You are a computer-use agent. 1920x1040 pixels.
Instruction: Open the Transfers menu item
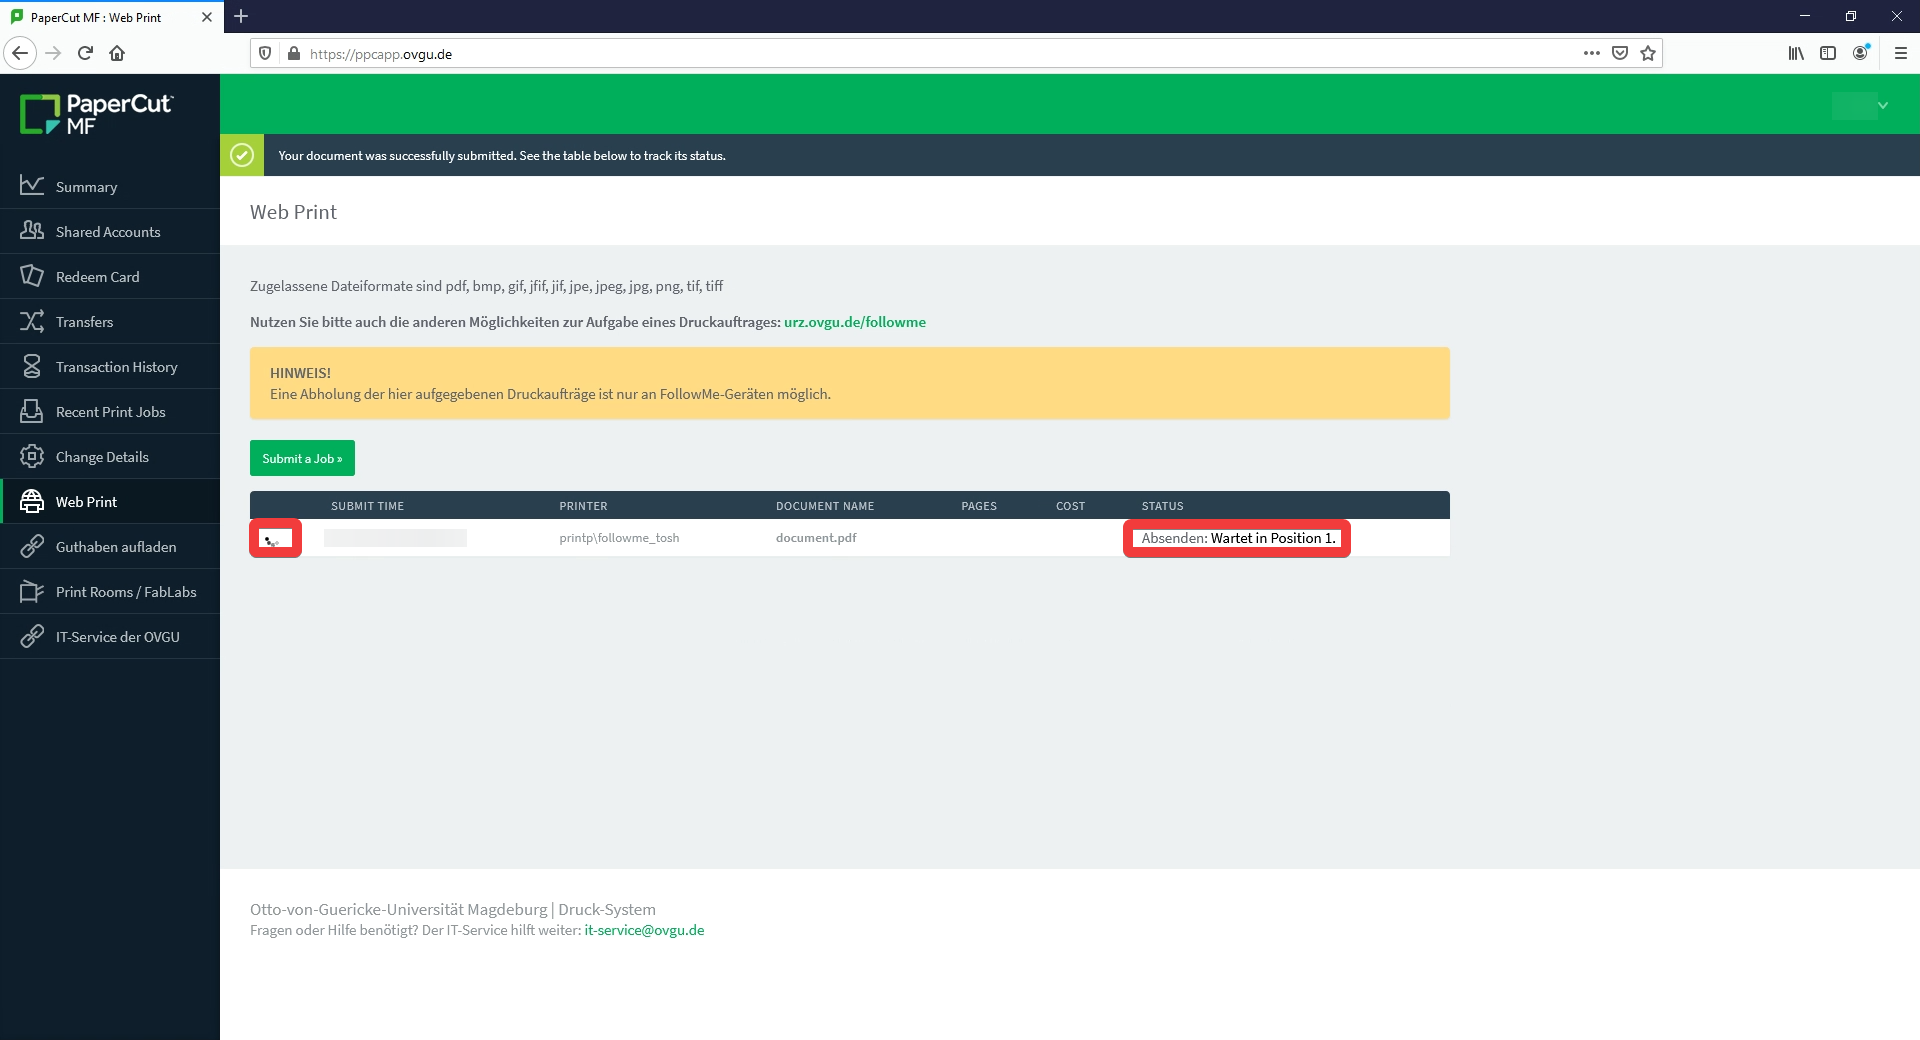(x=110, y=321)
